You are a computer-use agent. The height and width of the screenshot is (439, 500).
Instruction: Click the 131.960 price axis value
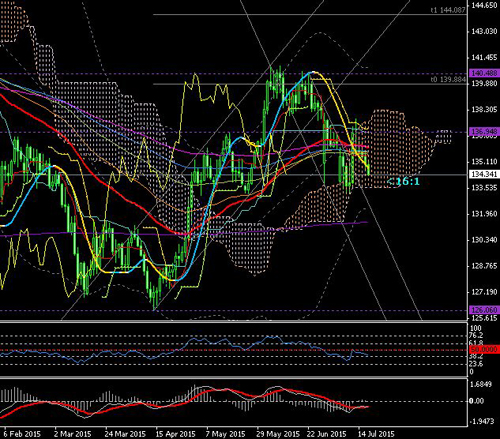point(484,214)
